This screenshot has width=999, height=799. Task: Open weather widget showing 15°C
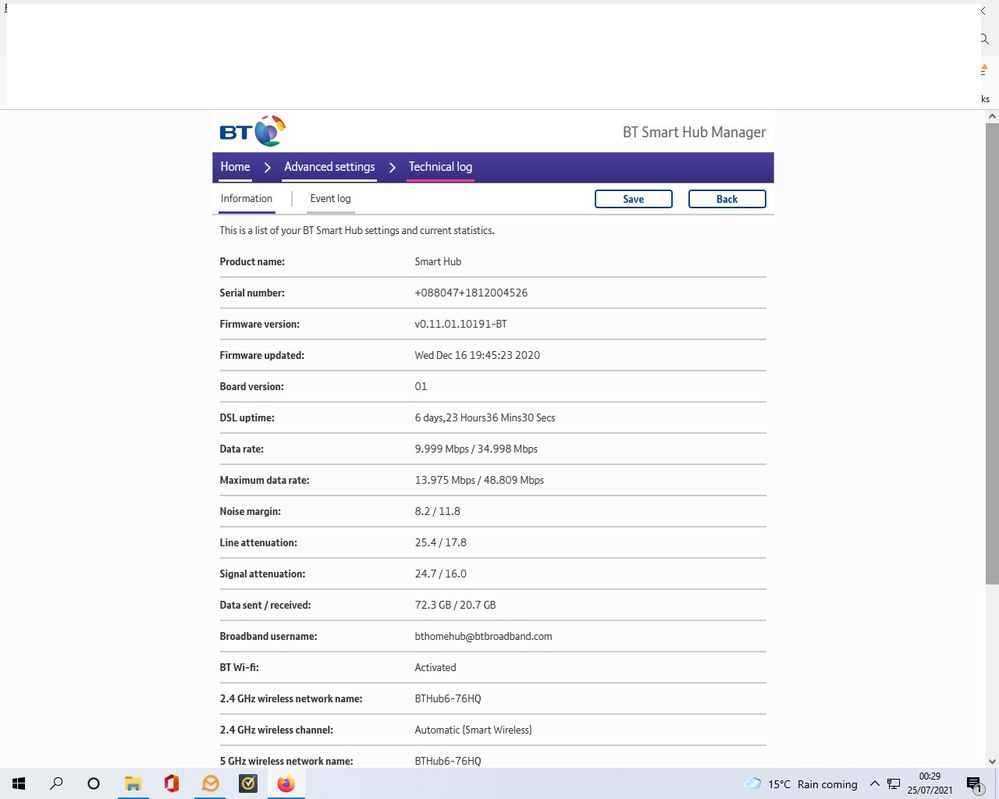click(x=802, y=784)
